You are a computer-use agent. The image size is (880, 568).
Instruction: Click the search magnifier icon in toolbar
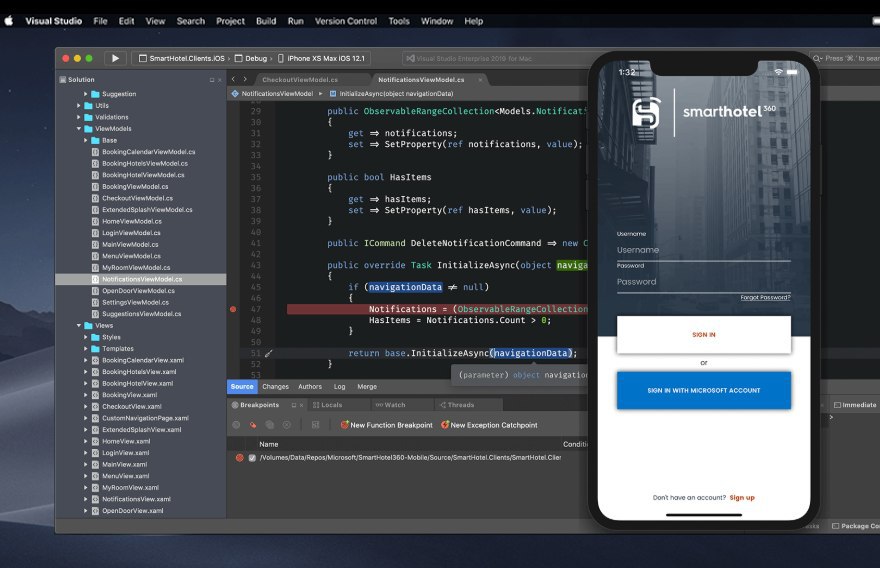(817, 58)
